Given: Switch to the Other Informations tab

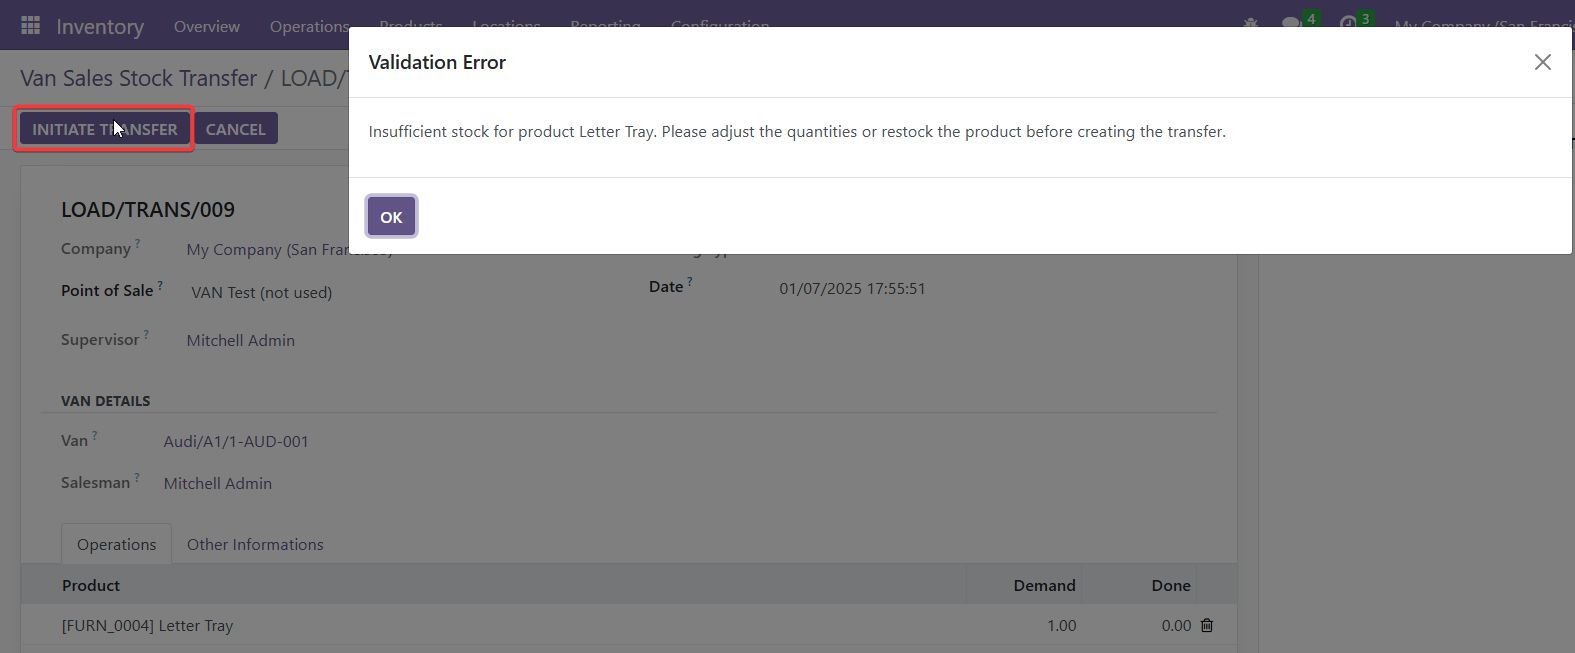Looking at the screenshot, I should click(x=255, y=544).
